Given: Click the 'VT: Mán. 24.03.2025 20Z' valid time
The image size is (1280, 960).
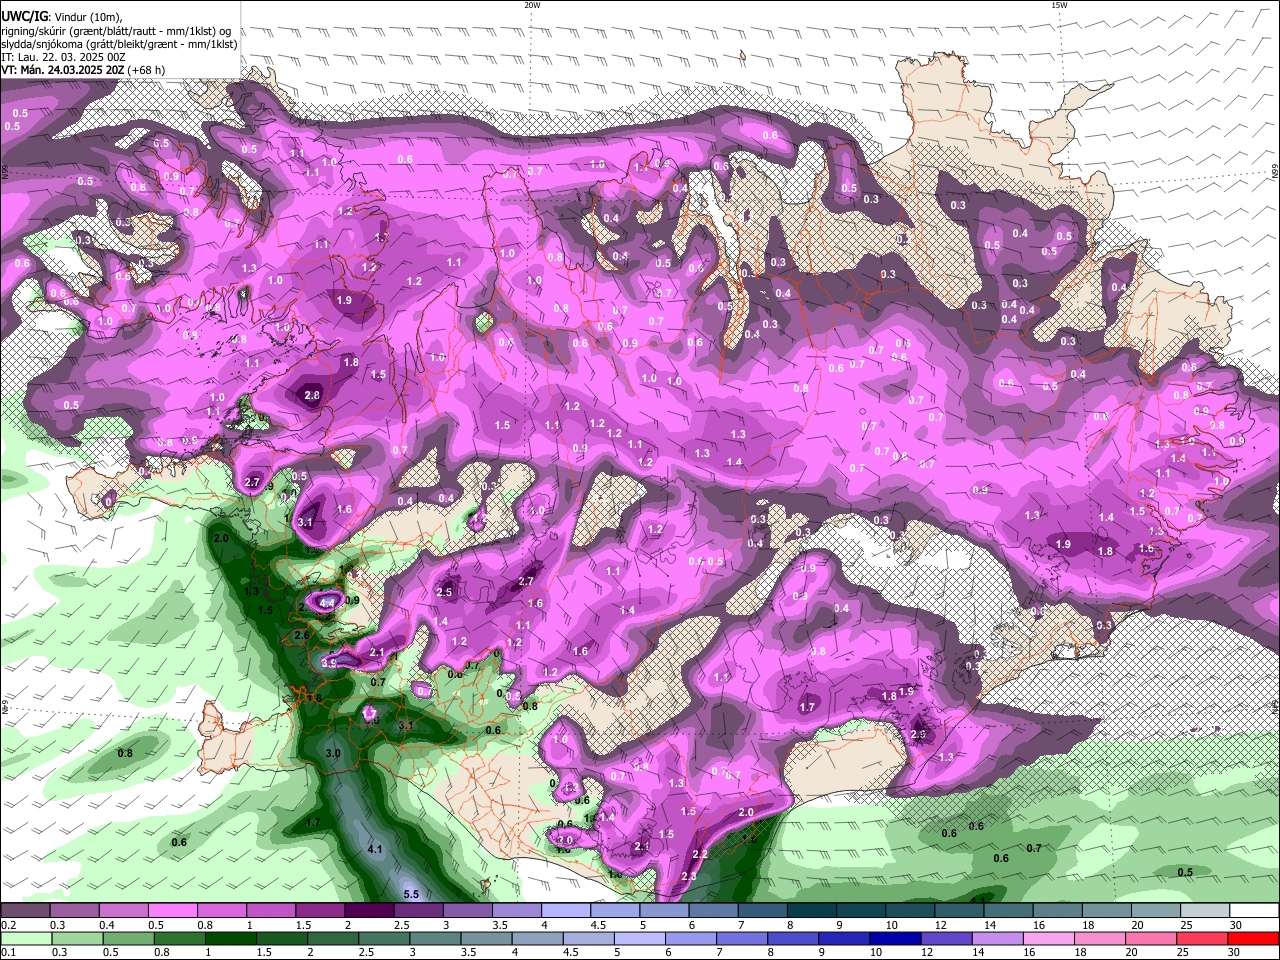Looking at the screenshot, I should 63,70.
